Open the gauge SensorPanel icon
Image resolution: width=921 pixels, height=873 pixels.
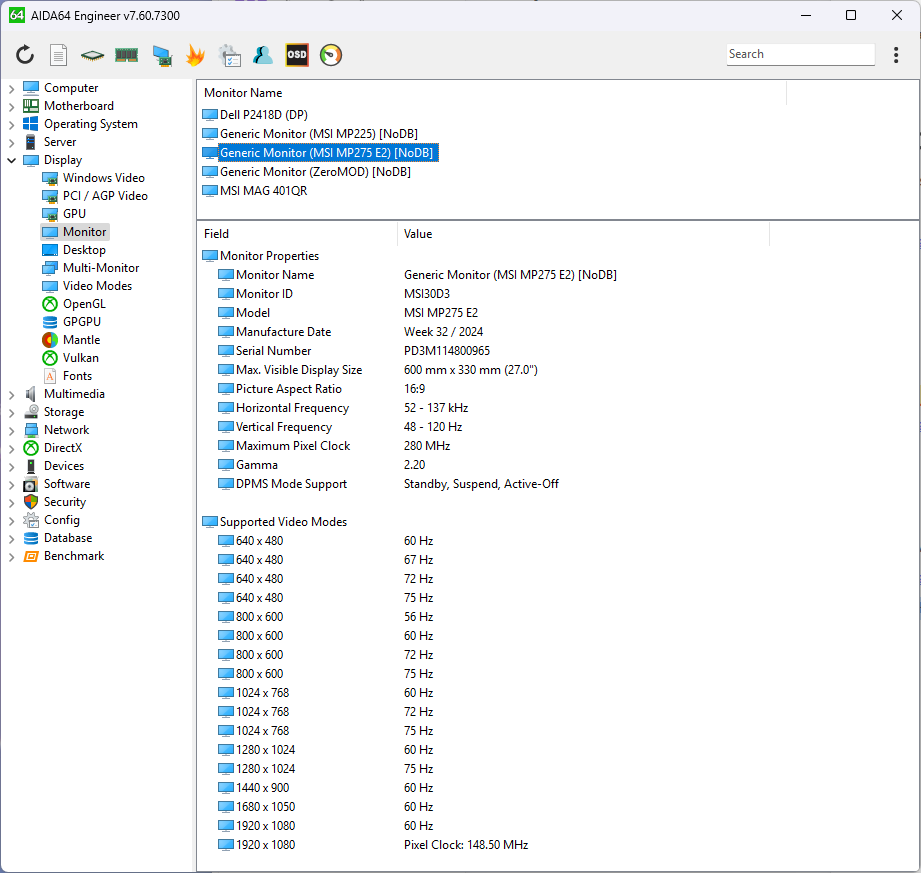pos(331,55)
